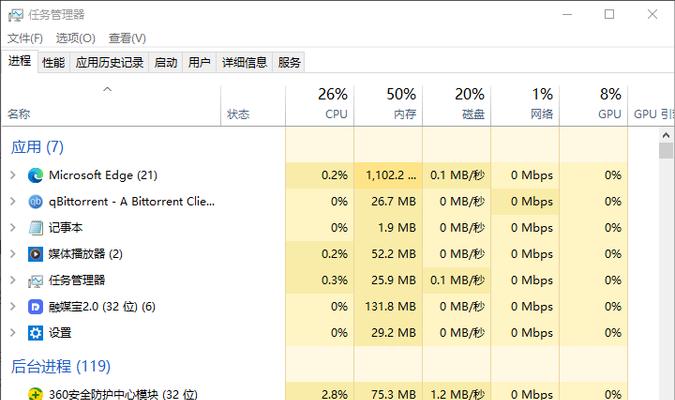The image size is (675, 400).
Task: Switch to the 启动 tab
Action: point(166,62)
